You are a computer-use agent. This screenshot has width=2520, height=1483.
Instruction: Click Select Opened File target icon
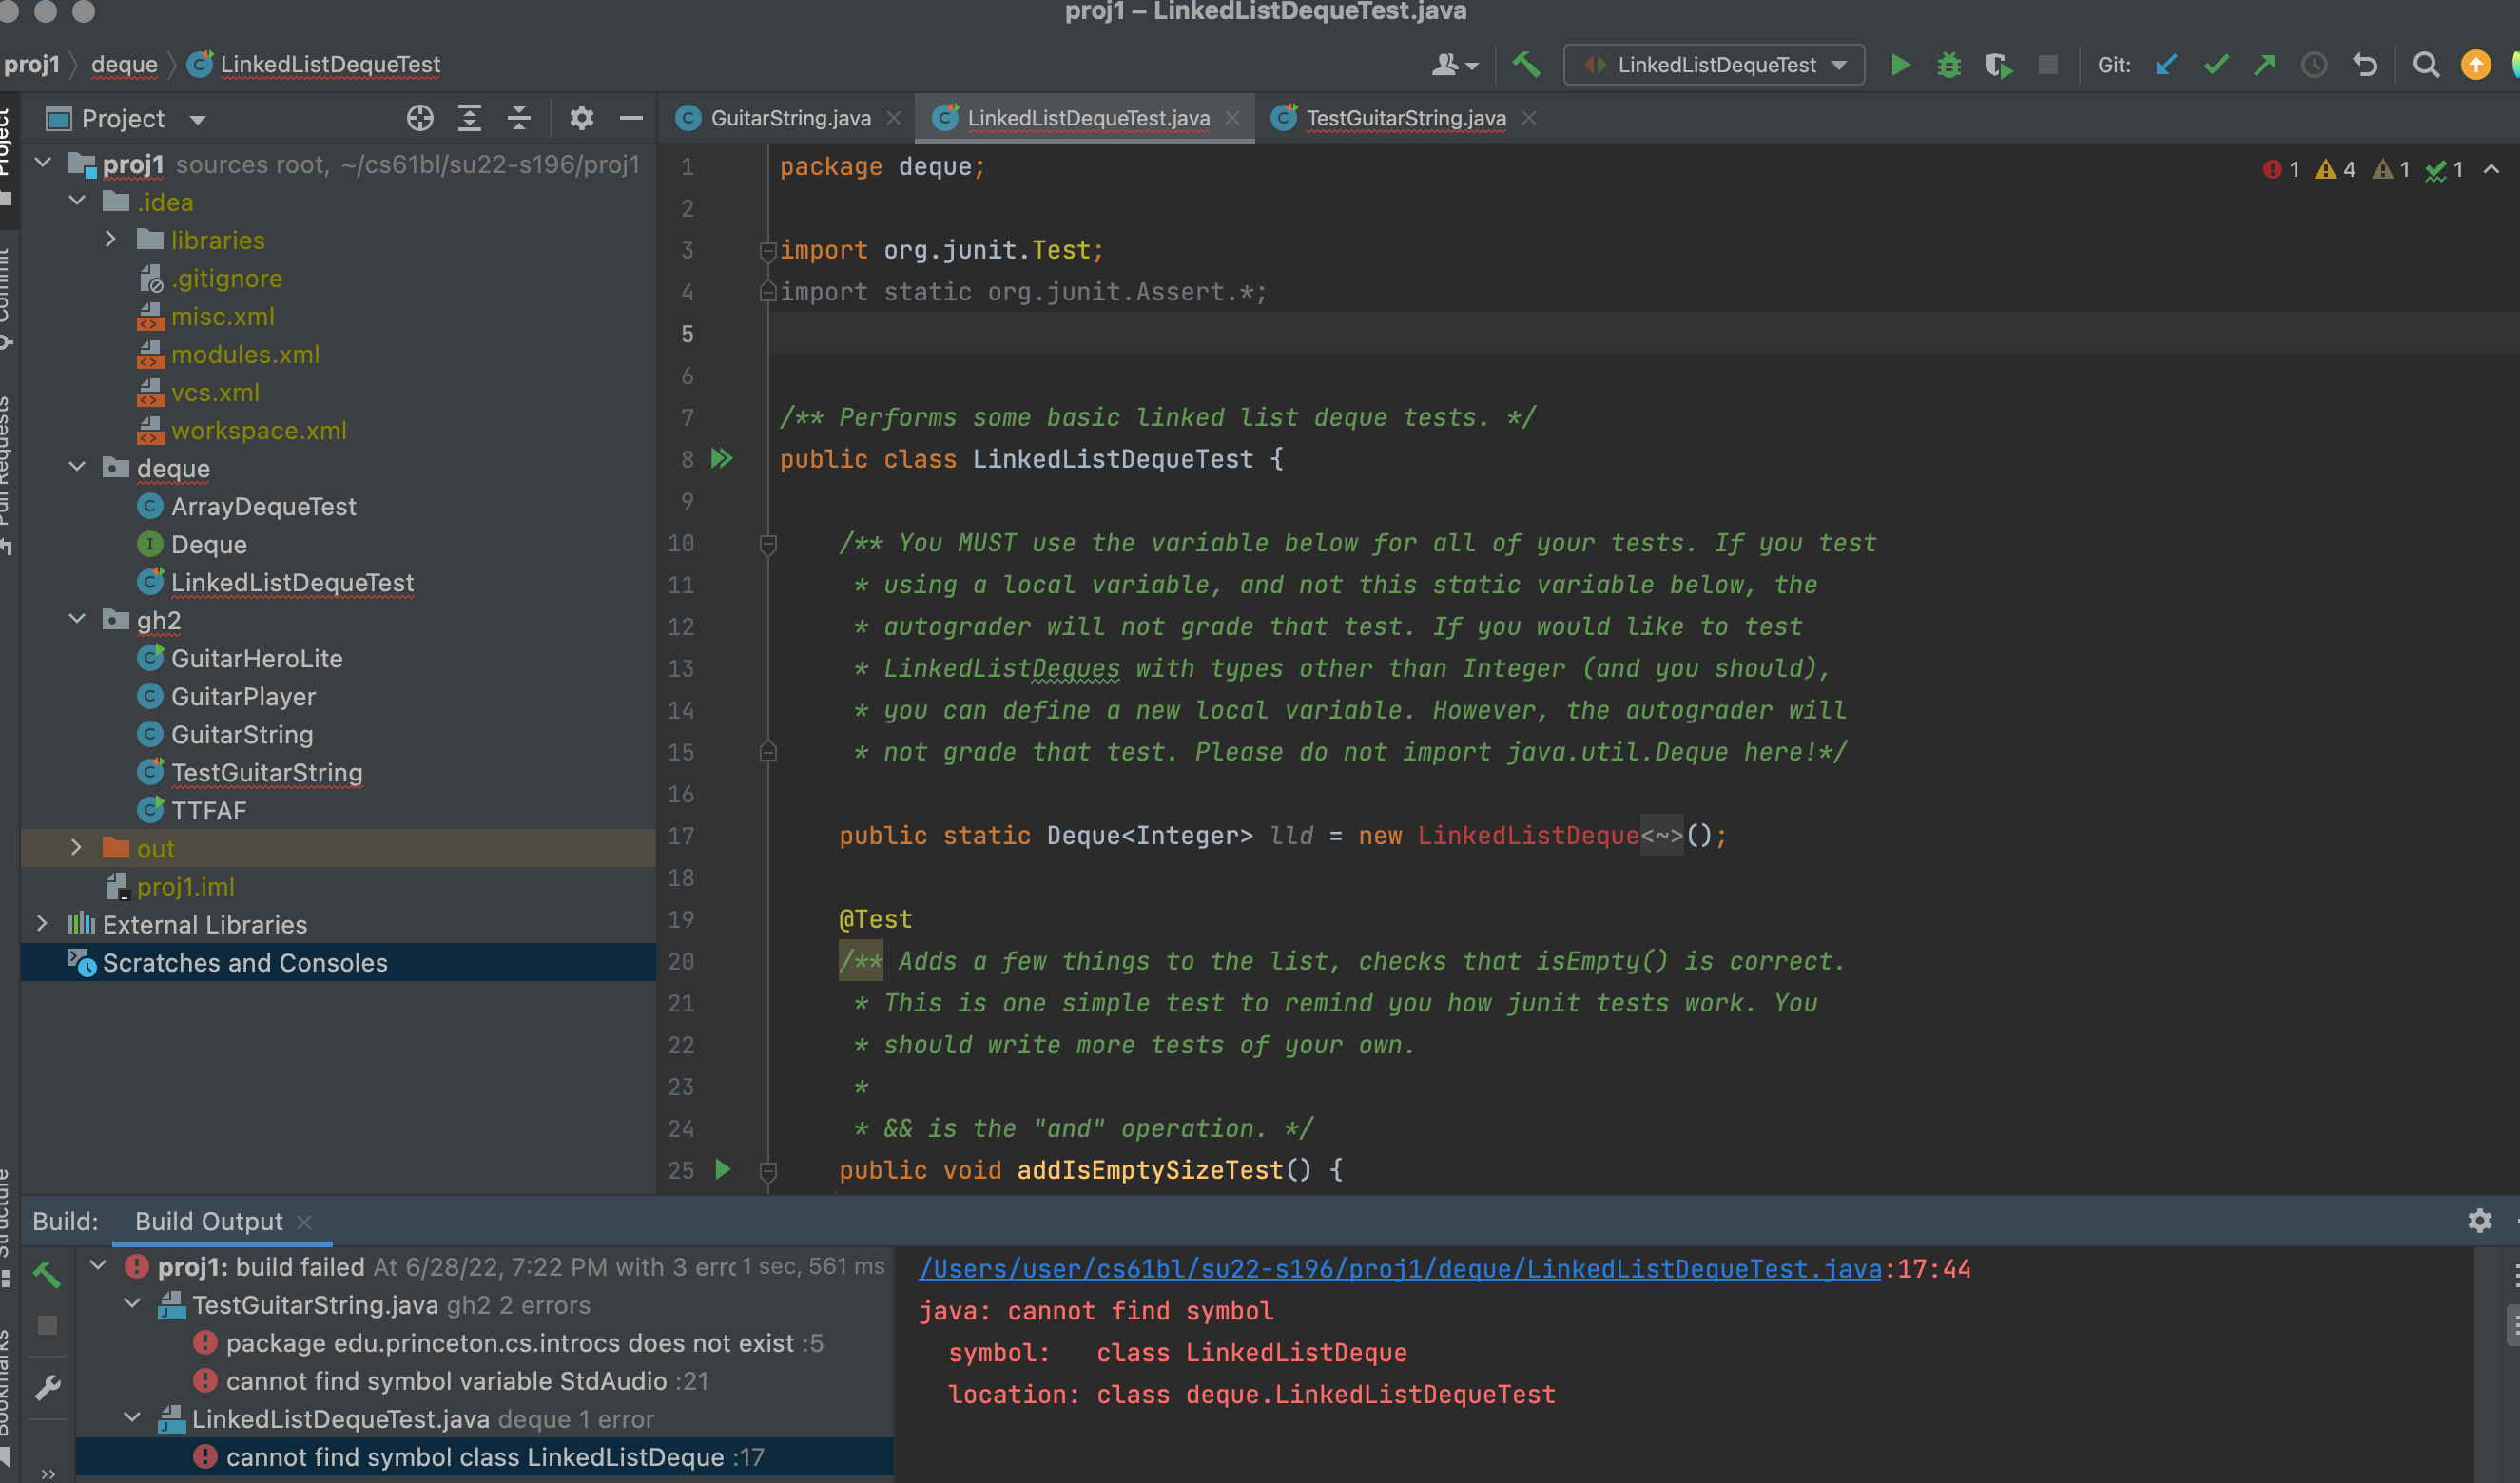pyautogui.click(x=420, y=118)
